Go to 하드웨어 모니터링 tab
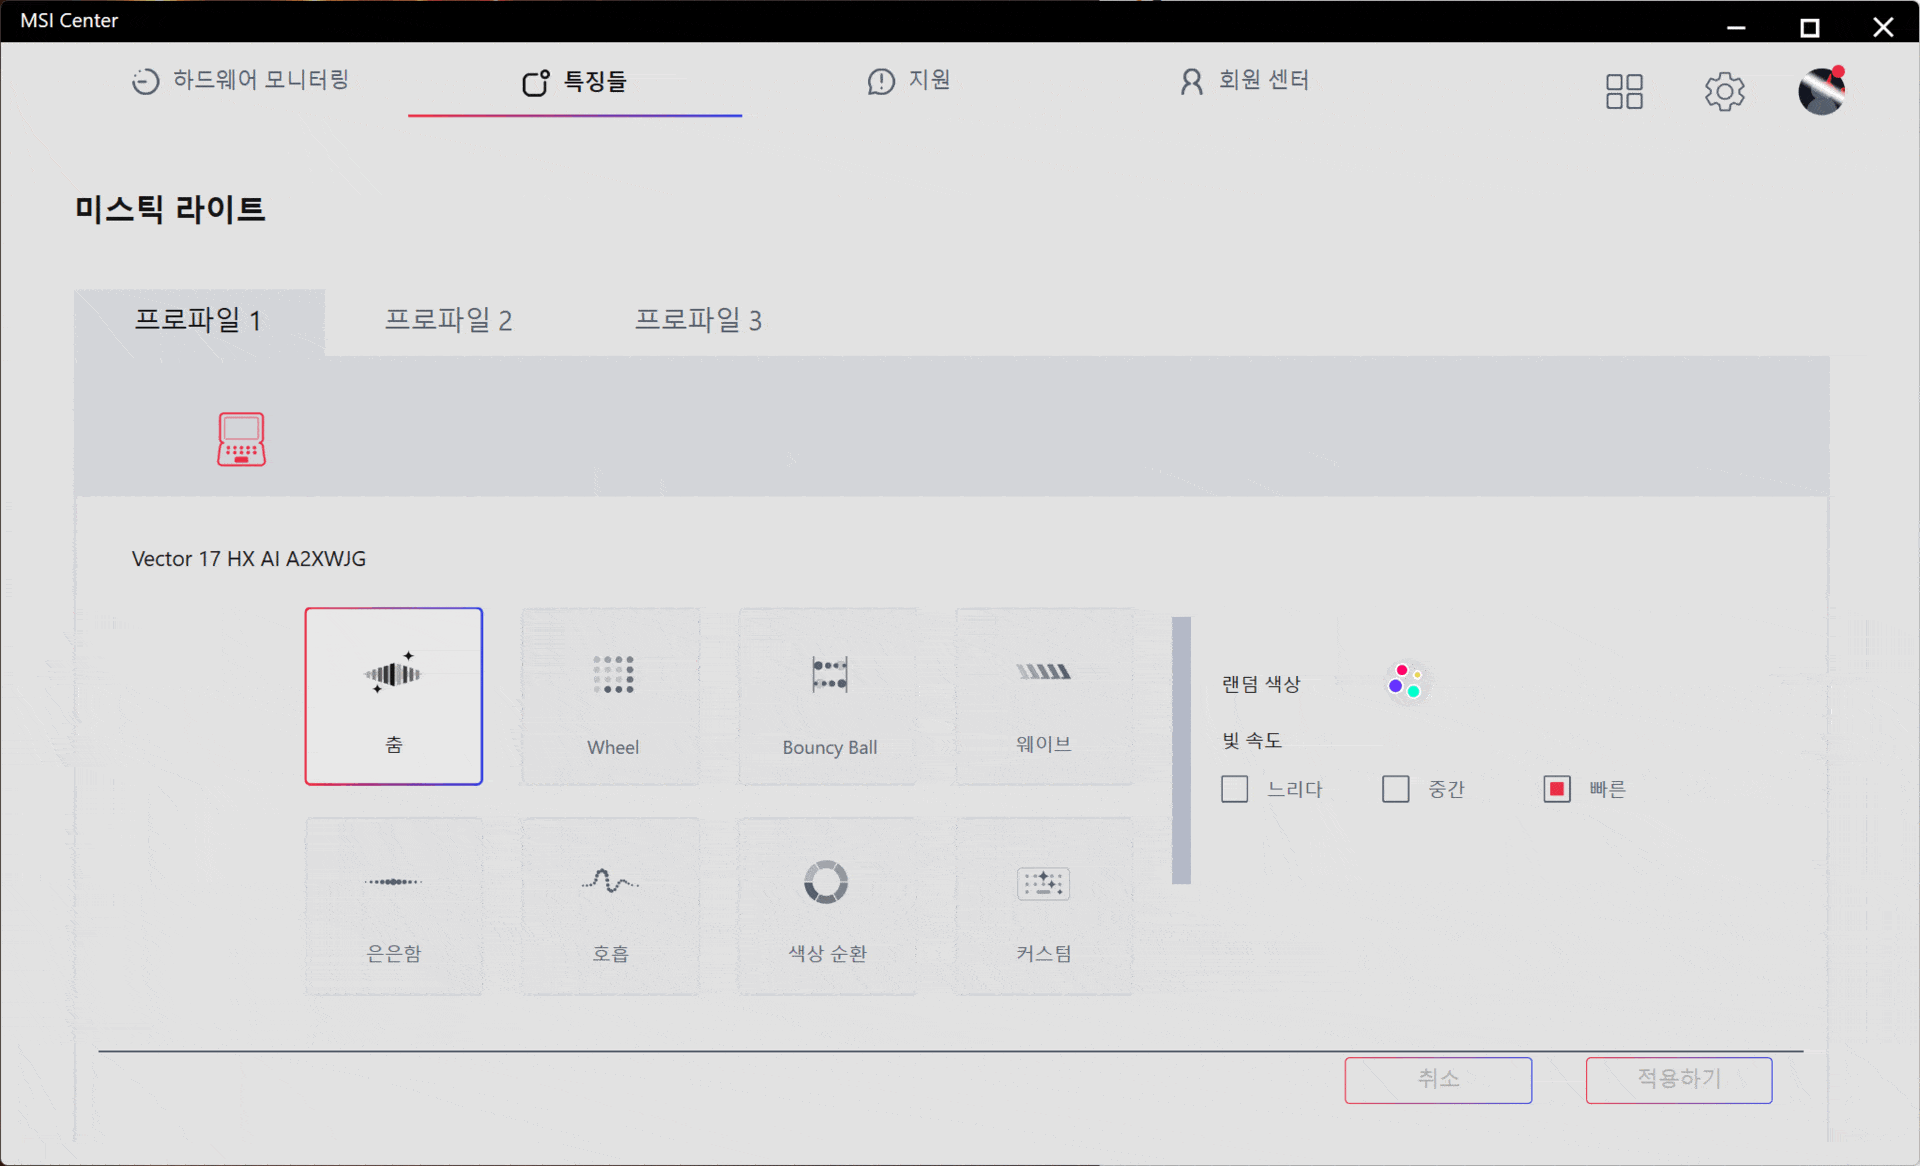 click(240, 80)
